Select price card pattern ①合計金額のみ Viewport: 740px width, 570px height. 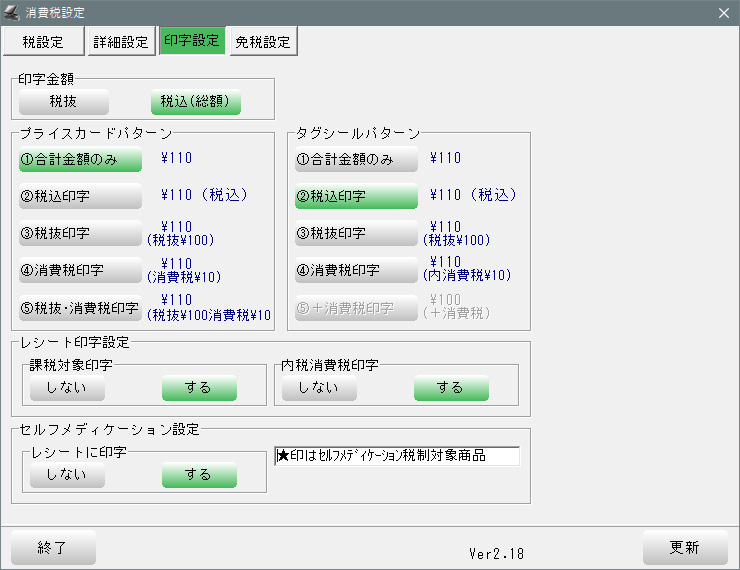[80, 159]
